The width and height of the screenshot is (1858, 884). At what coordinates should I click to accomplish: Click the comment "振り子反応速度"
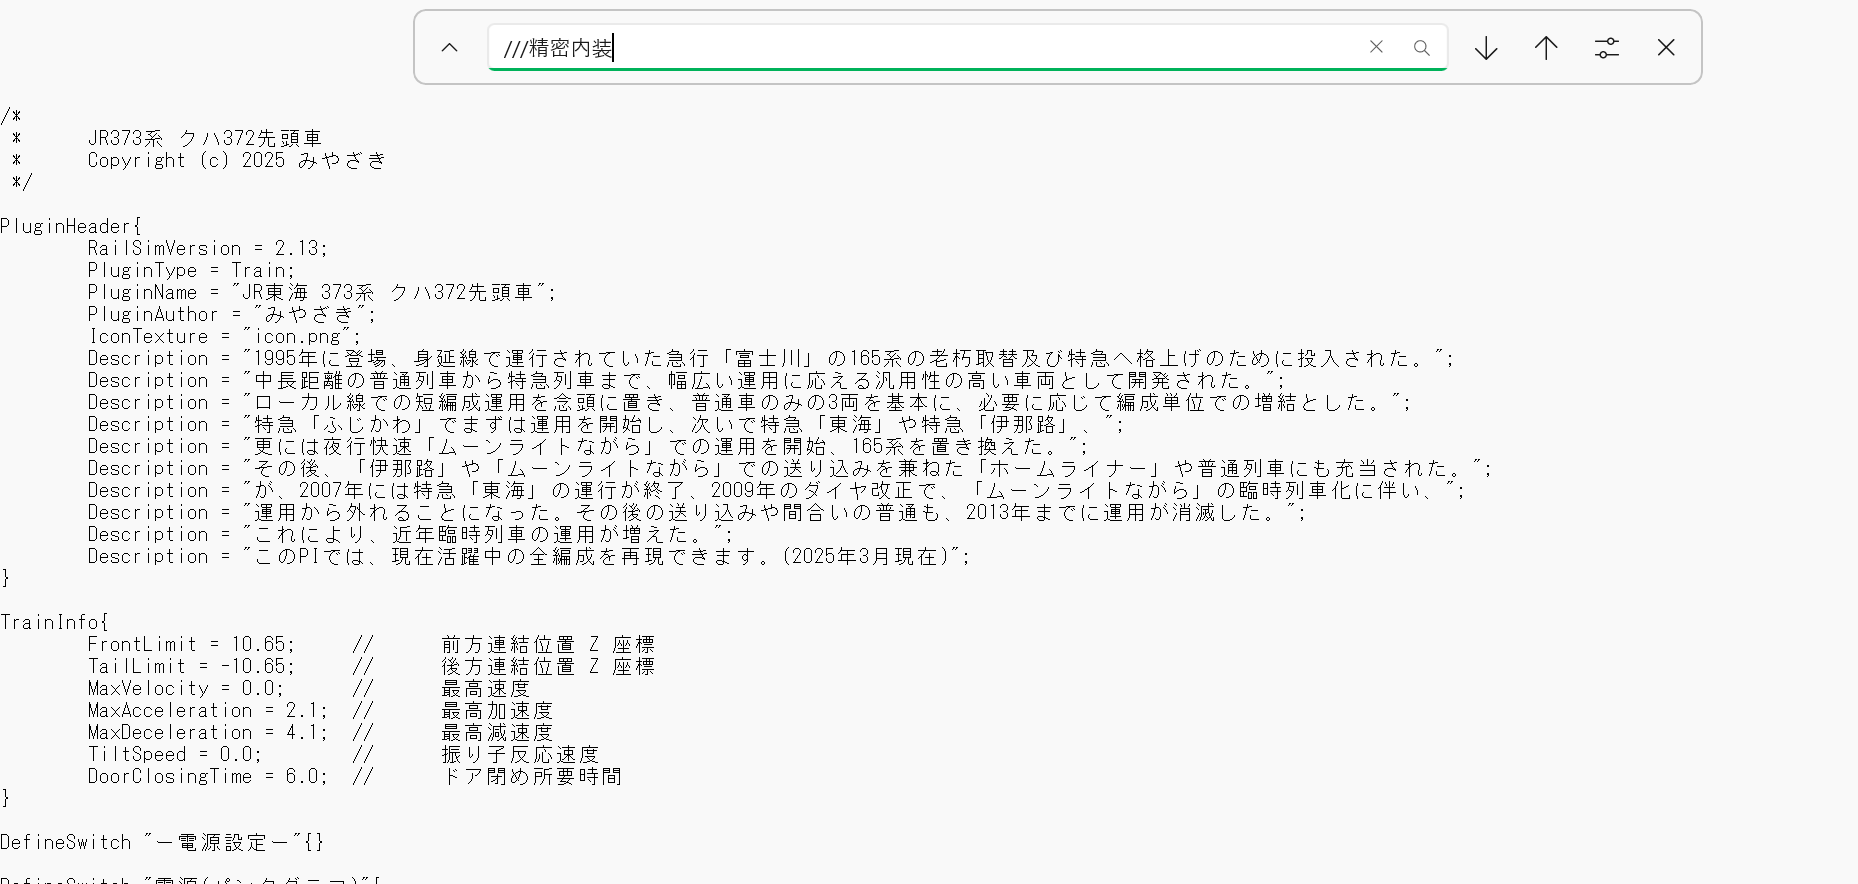520,754
